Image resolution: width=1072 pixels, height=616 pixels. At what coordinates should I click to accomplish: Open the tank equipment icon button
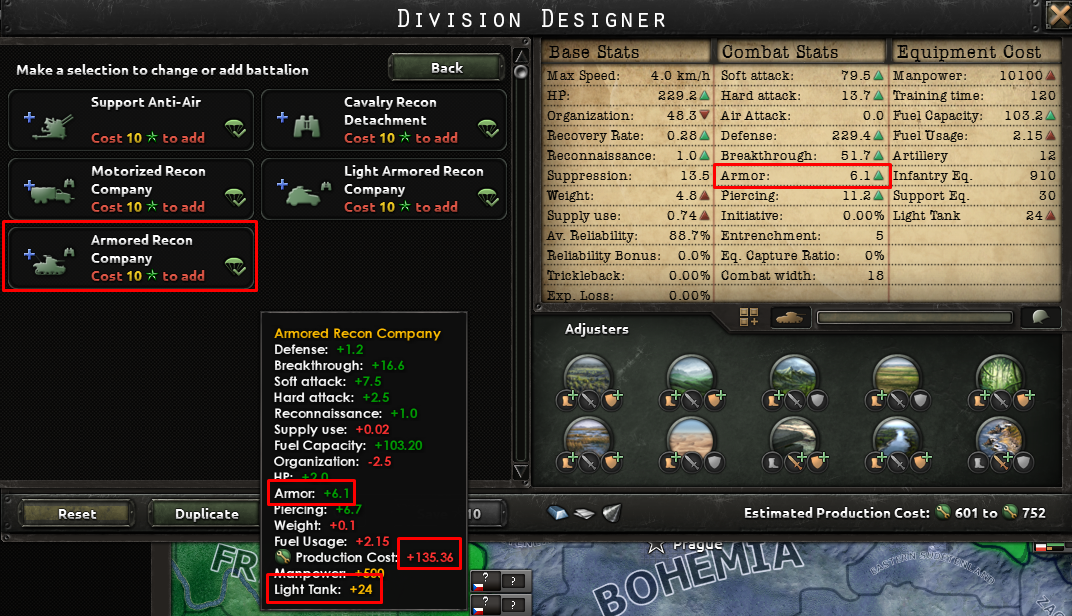[790, 317]
